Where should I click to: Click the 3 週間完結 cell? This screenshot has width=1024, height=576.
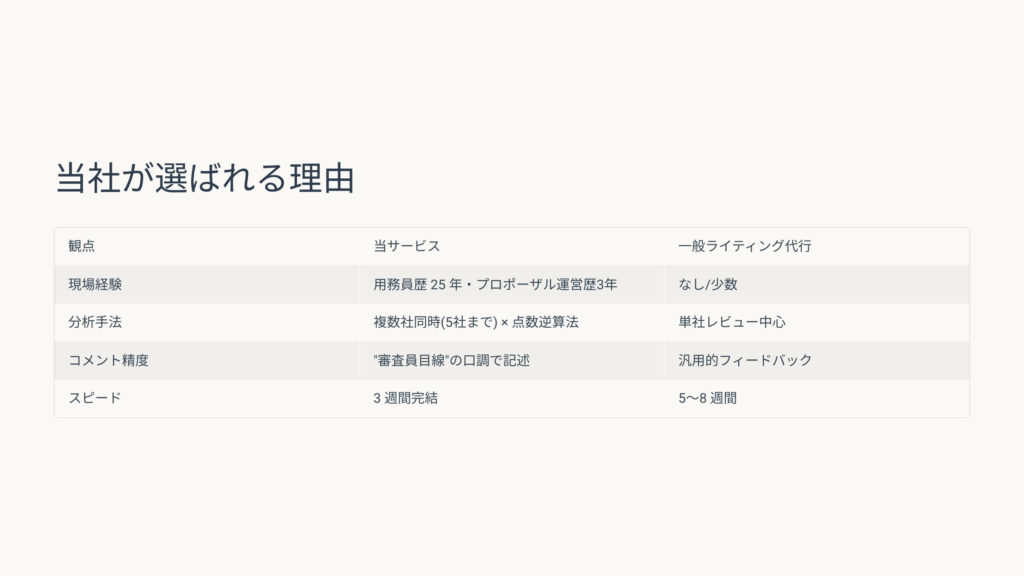(405, 398)
